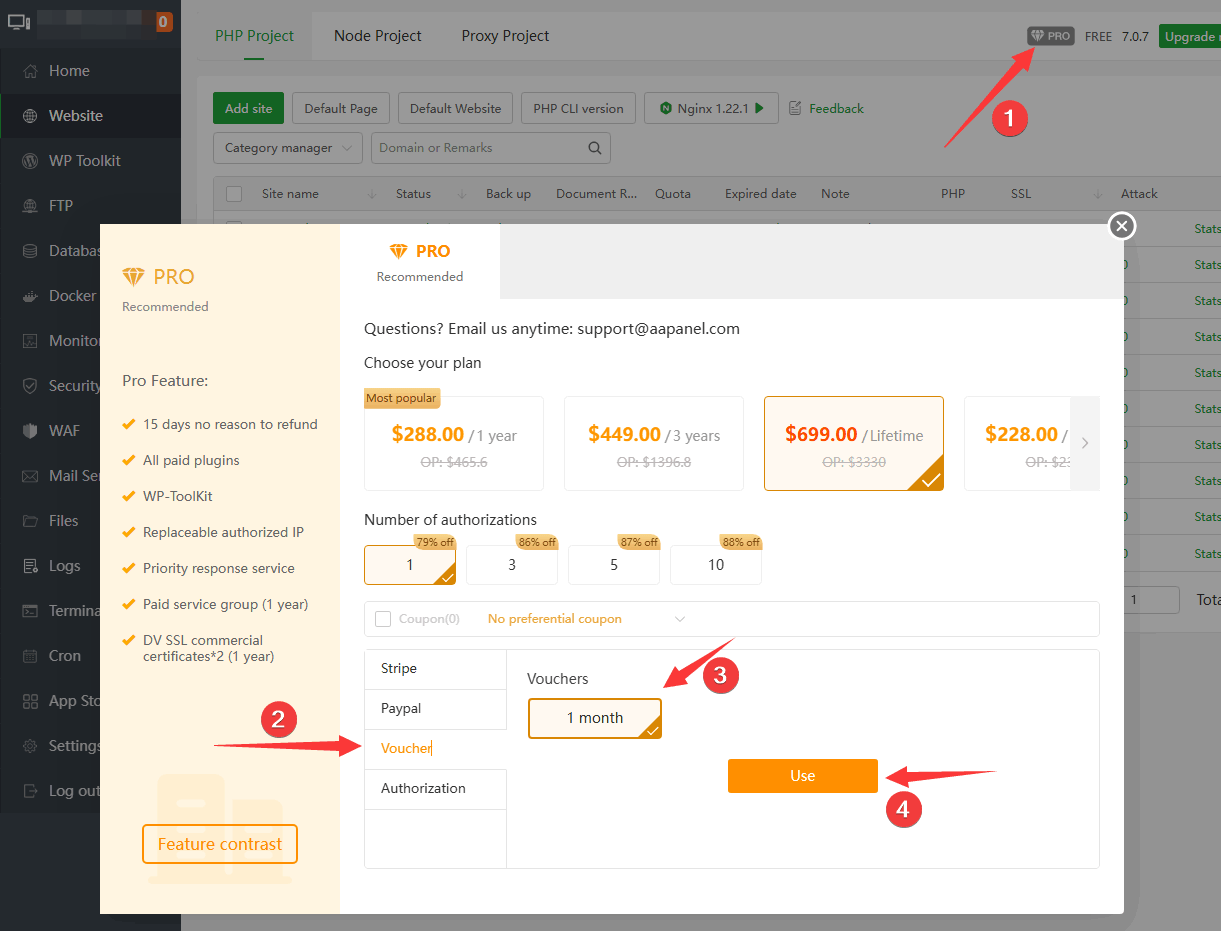Click the Website globe icon in sidebar
The image size is (1221, 931).
[30, 116]
